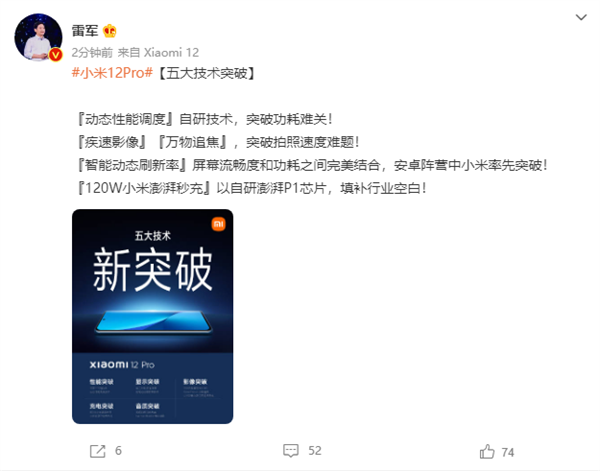
Task: Click the comment count 52
Action: tap(315, 451)
